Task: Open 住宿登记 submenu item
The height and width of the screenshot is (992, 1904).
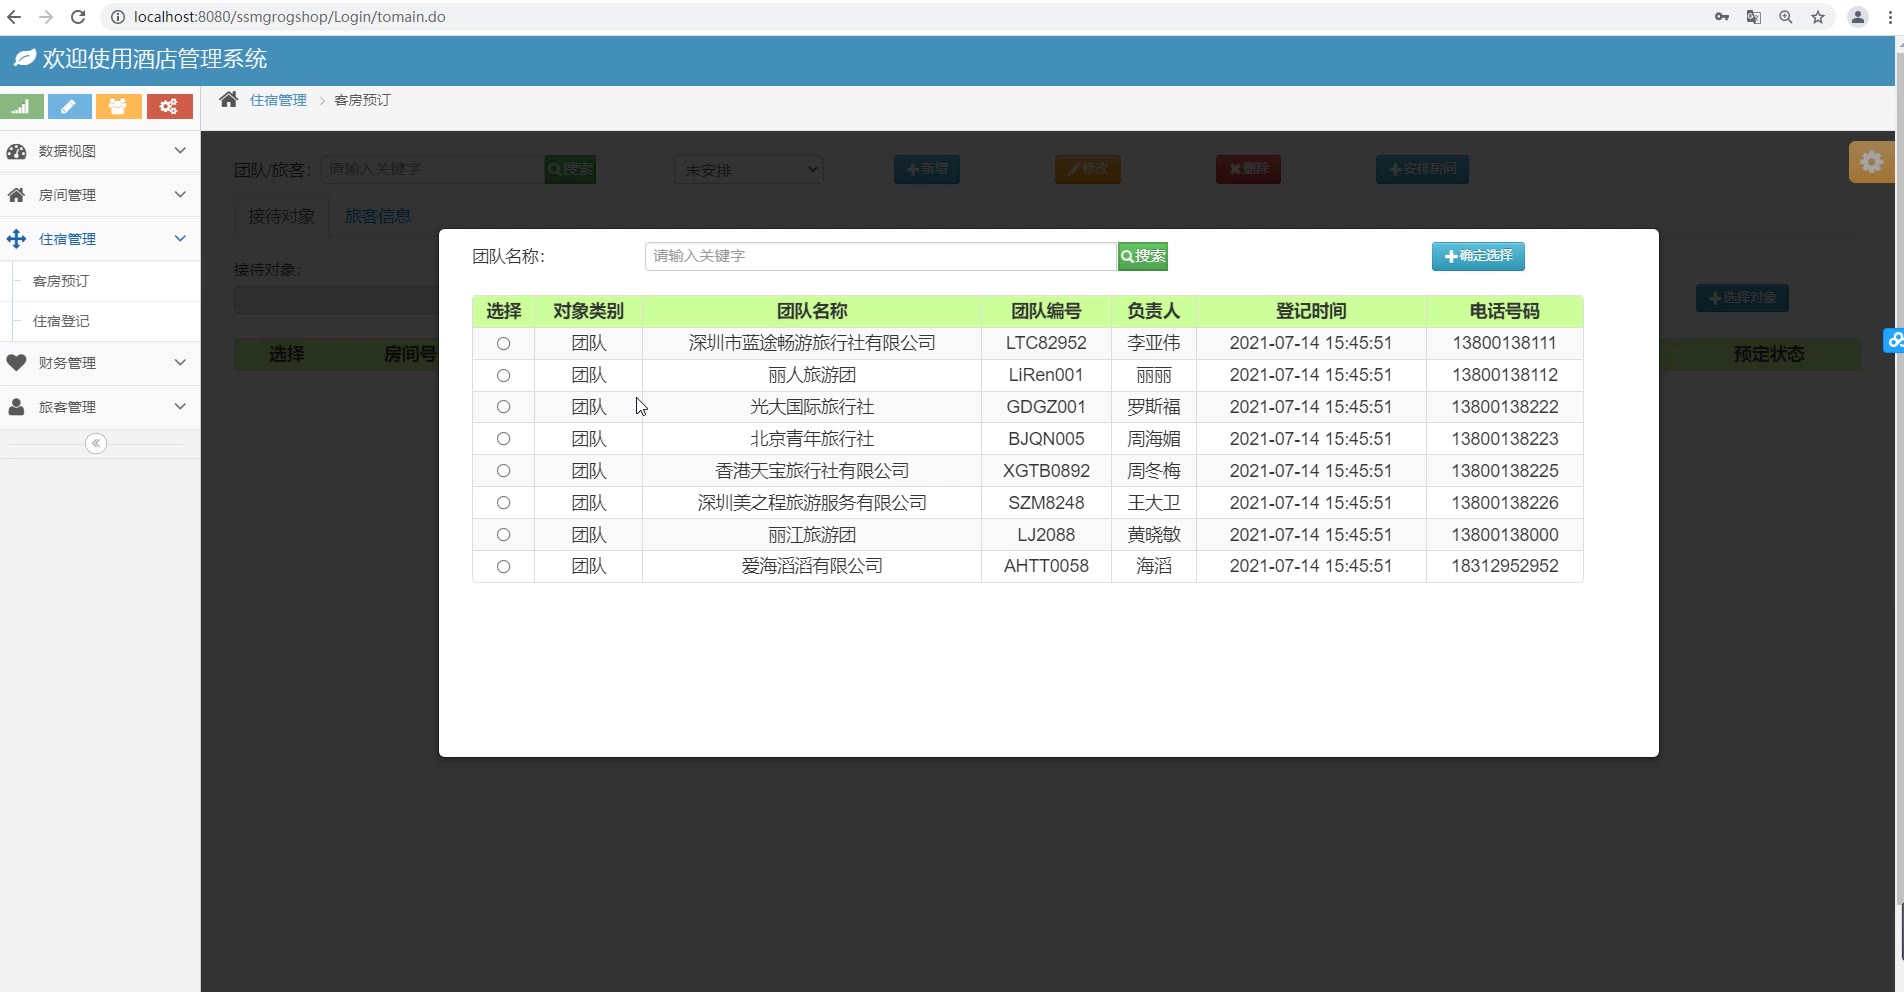Action: point(61,321)
